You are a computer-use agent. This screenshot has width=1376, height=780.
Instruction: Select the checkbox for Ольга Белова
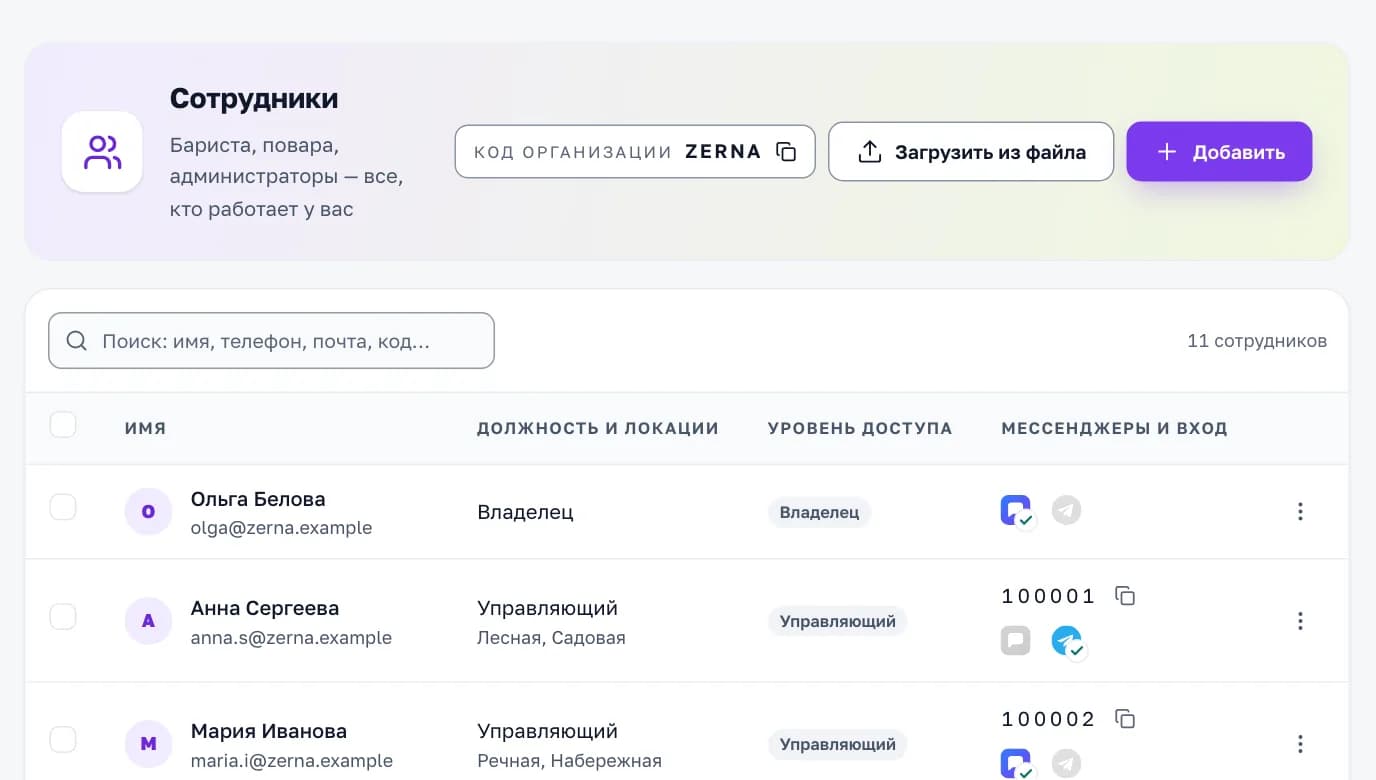pos(63,508)
